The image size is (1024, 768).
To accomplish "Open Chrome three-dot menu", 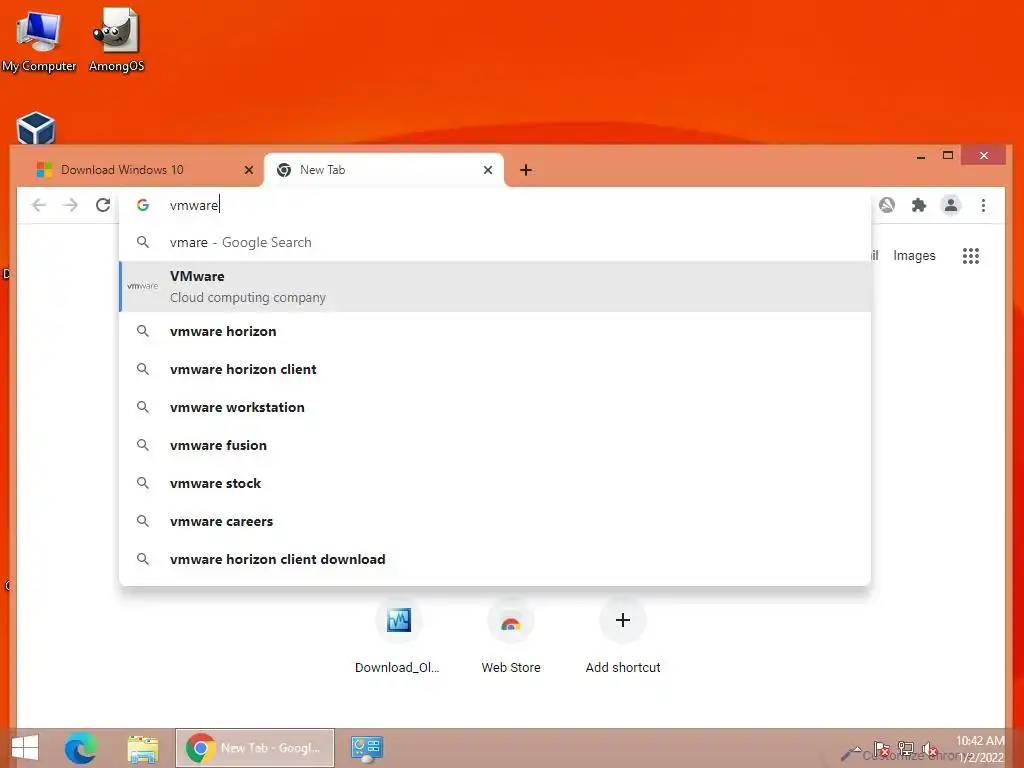I will (x=983, y=205).
